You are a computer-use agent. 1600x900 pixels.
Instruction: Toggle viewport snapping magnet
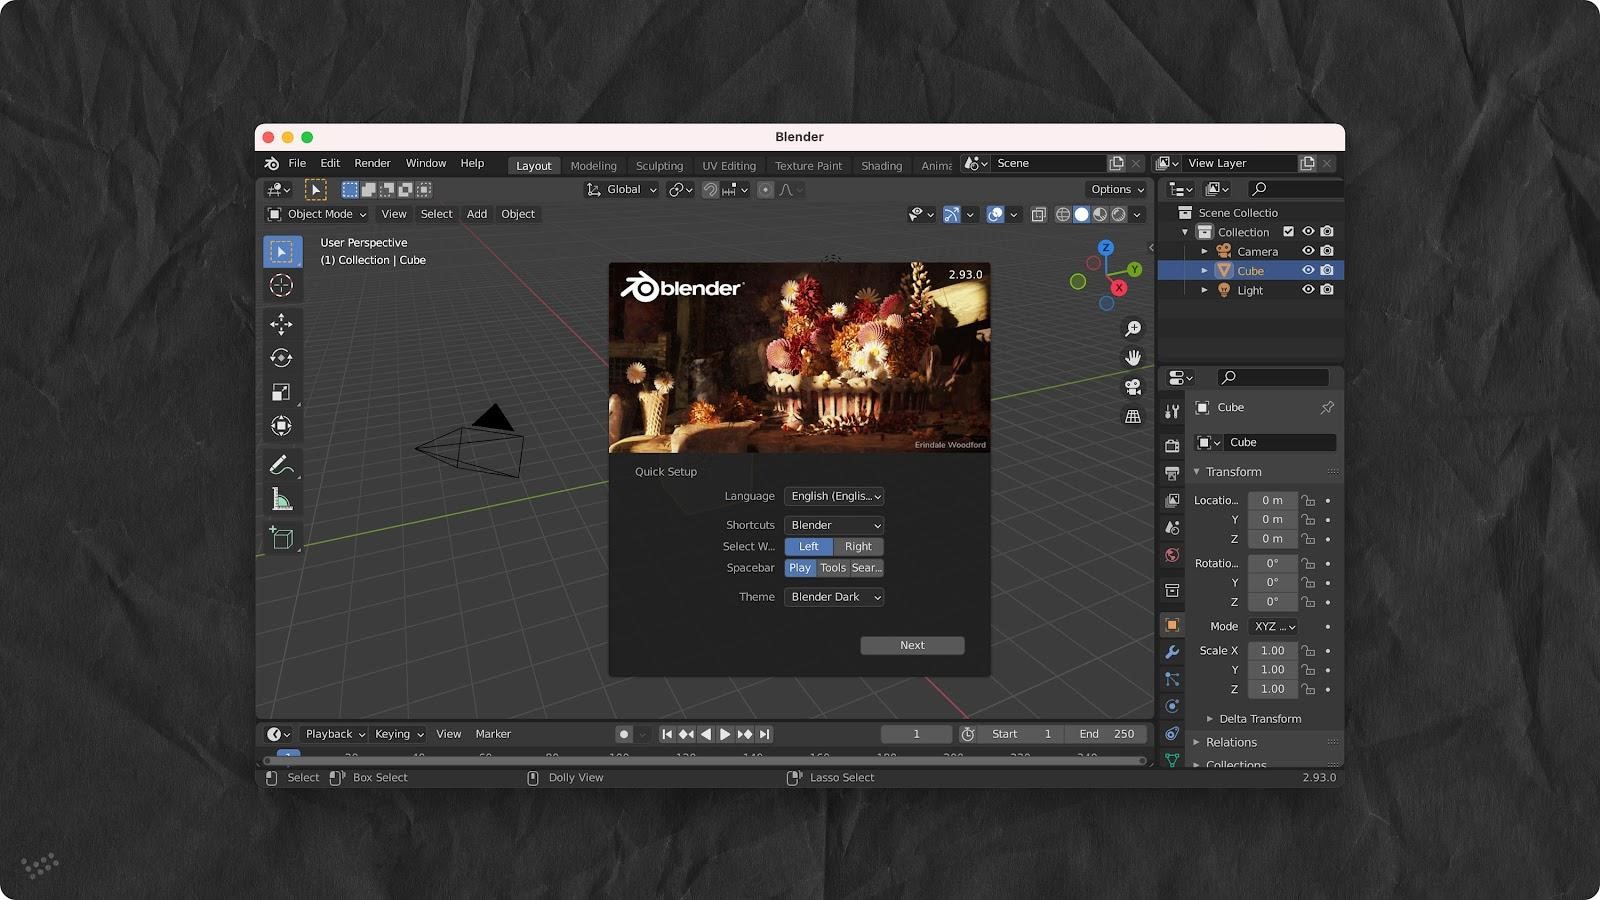[710, 189]
